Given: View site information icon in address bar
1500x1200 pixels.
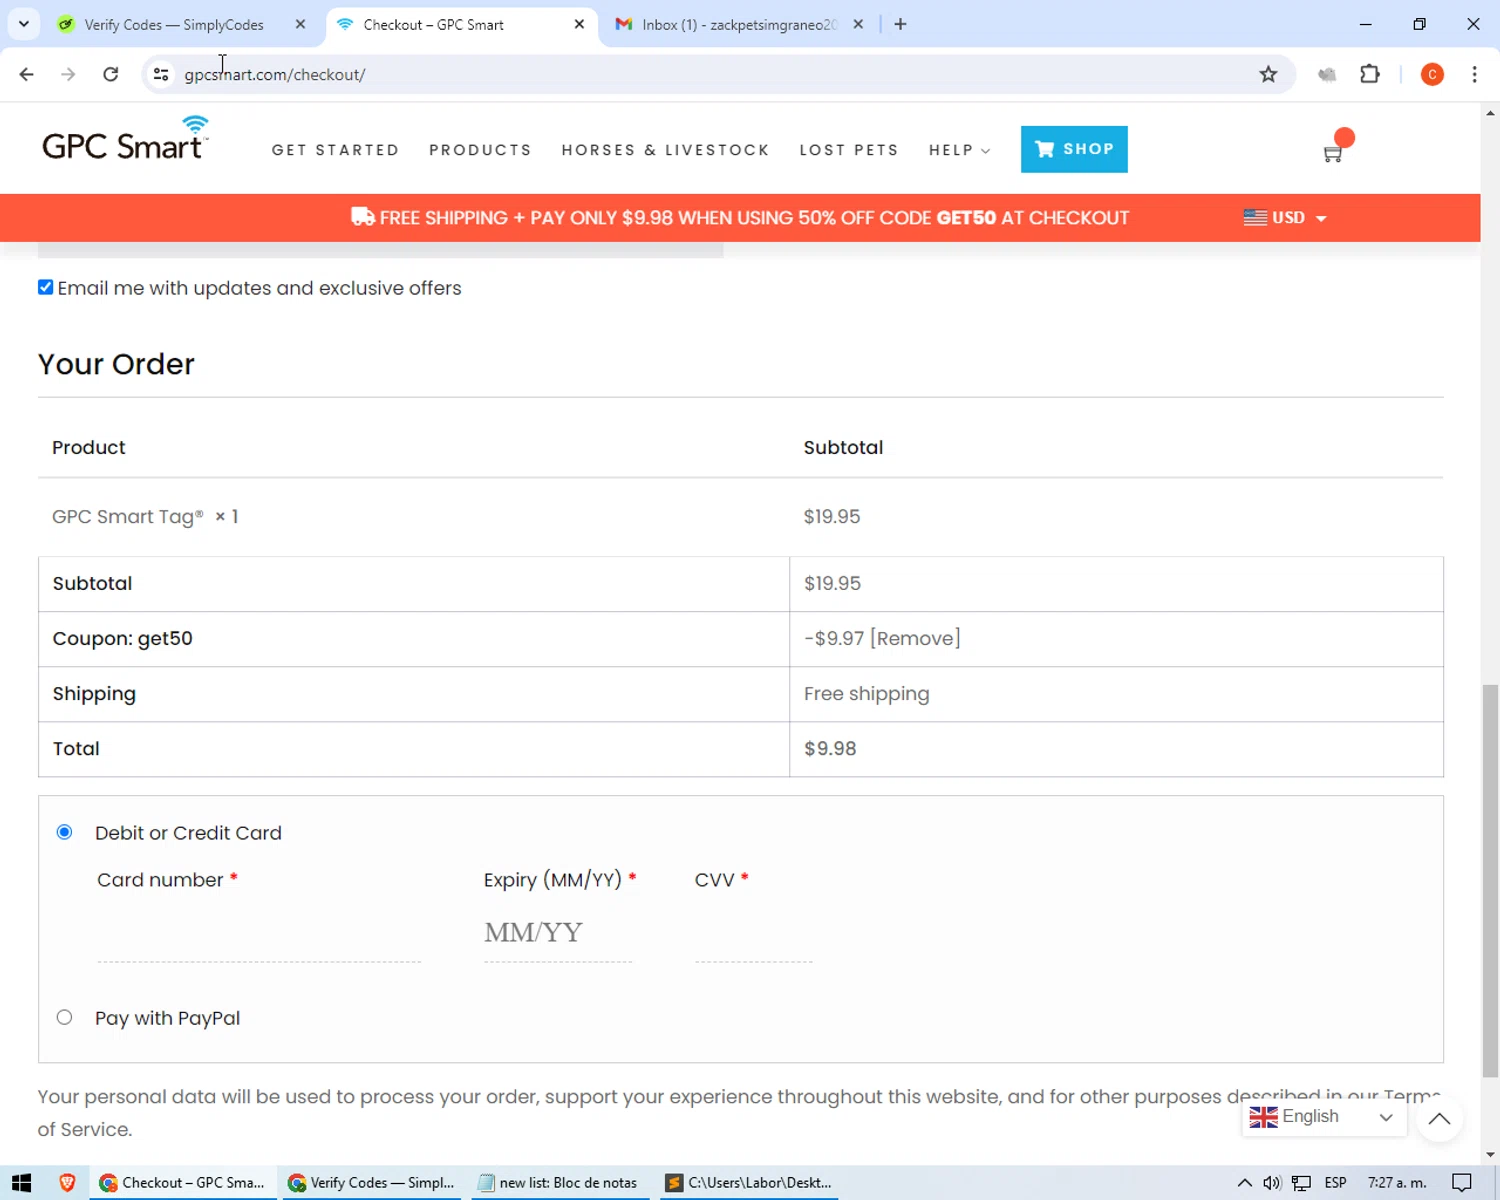Looking at the screenshot, I should [x=161, y=74].
